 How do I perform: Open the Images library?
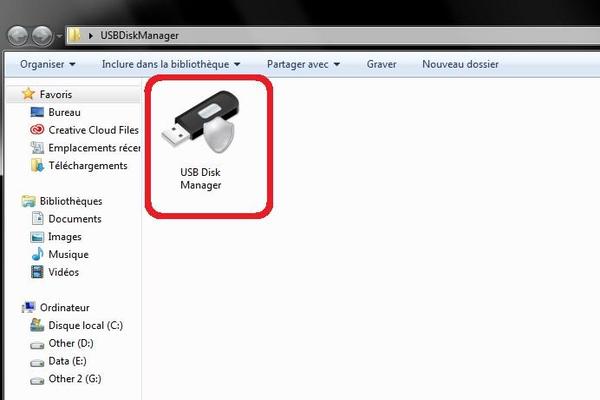[65, 237]
